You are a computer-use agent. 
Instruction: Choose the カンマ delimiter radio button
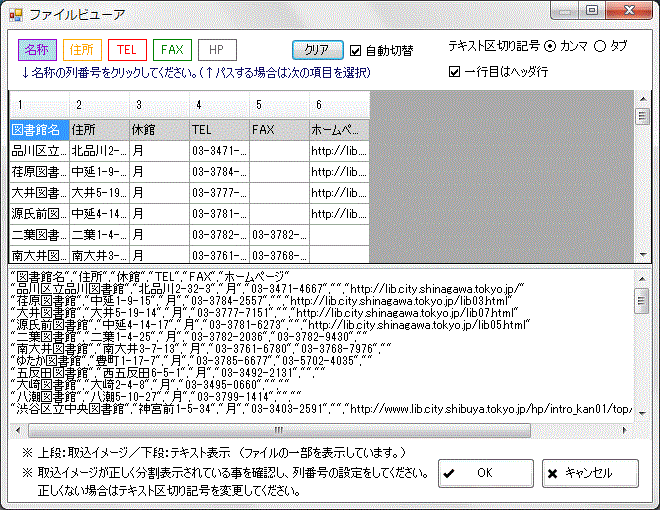coord(551,46)
